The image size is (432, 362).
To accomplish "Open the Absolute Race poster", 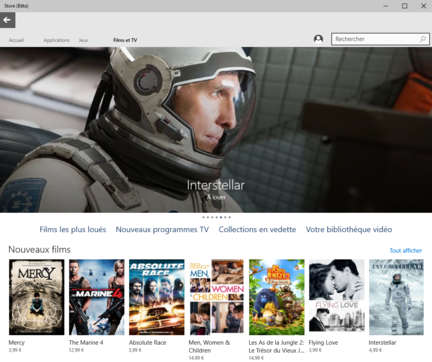I will pyautogui.click(x=157, y=297).
